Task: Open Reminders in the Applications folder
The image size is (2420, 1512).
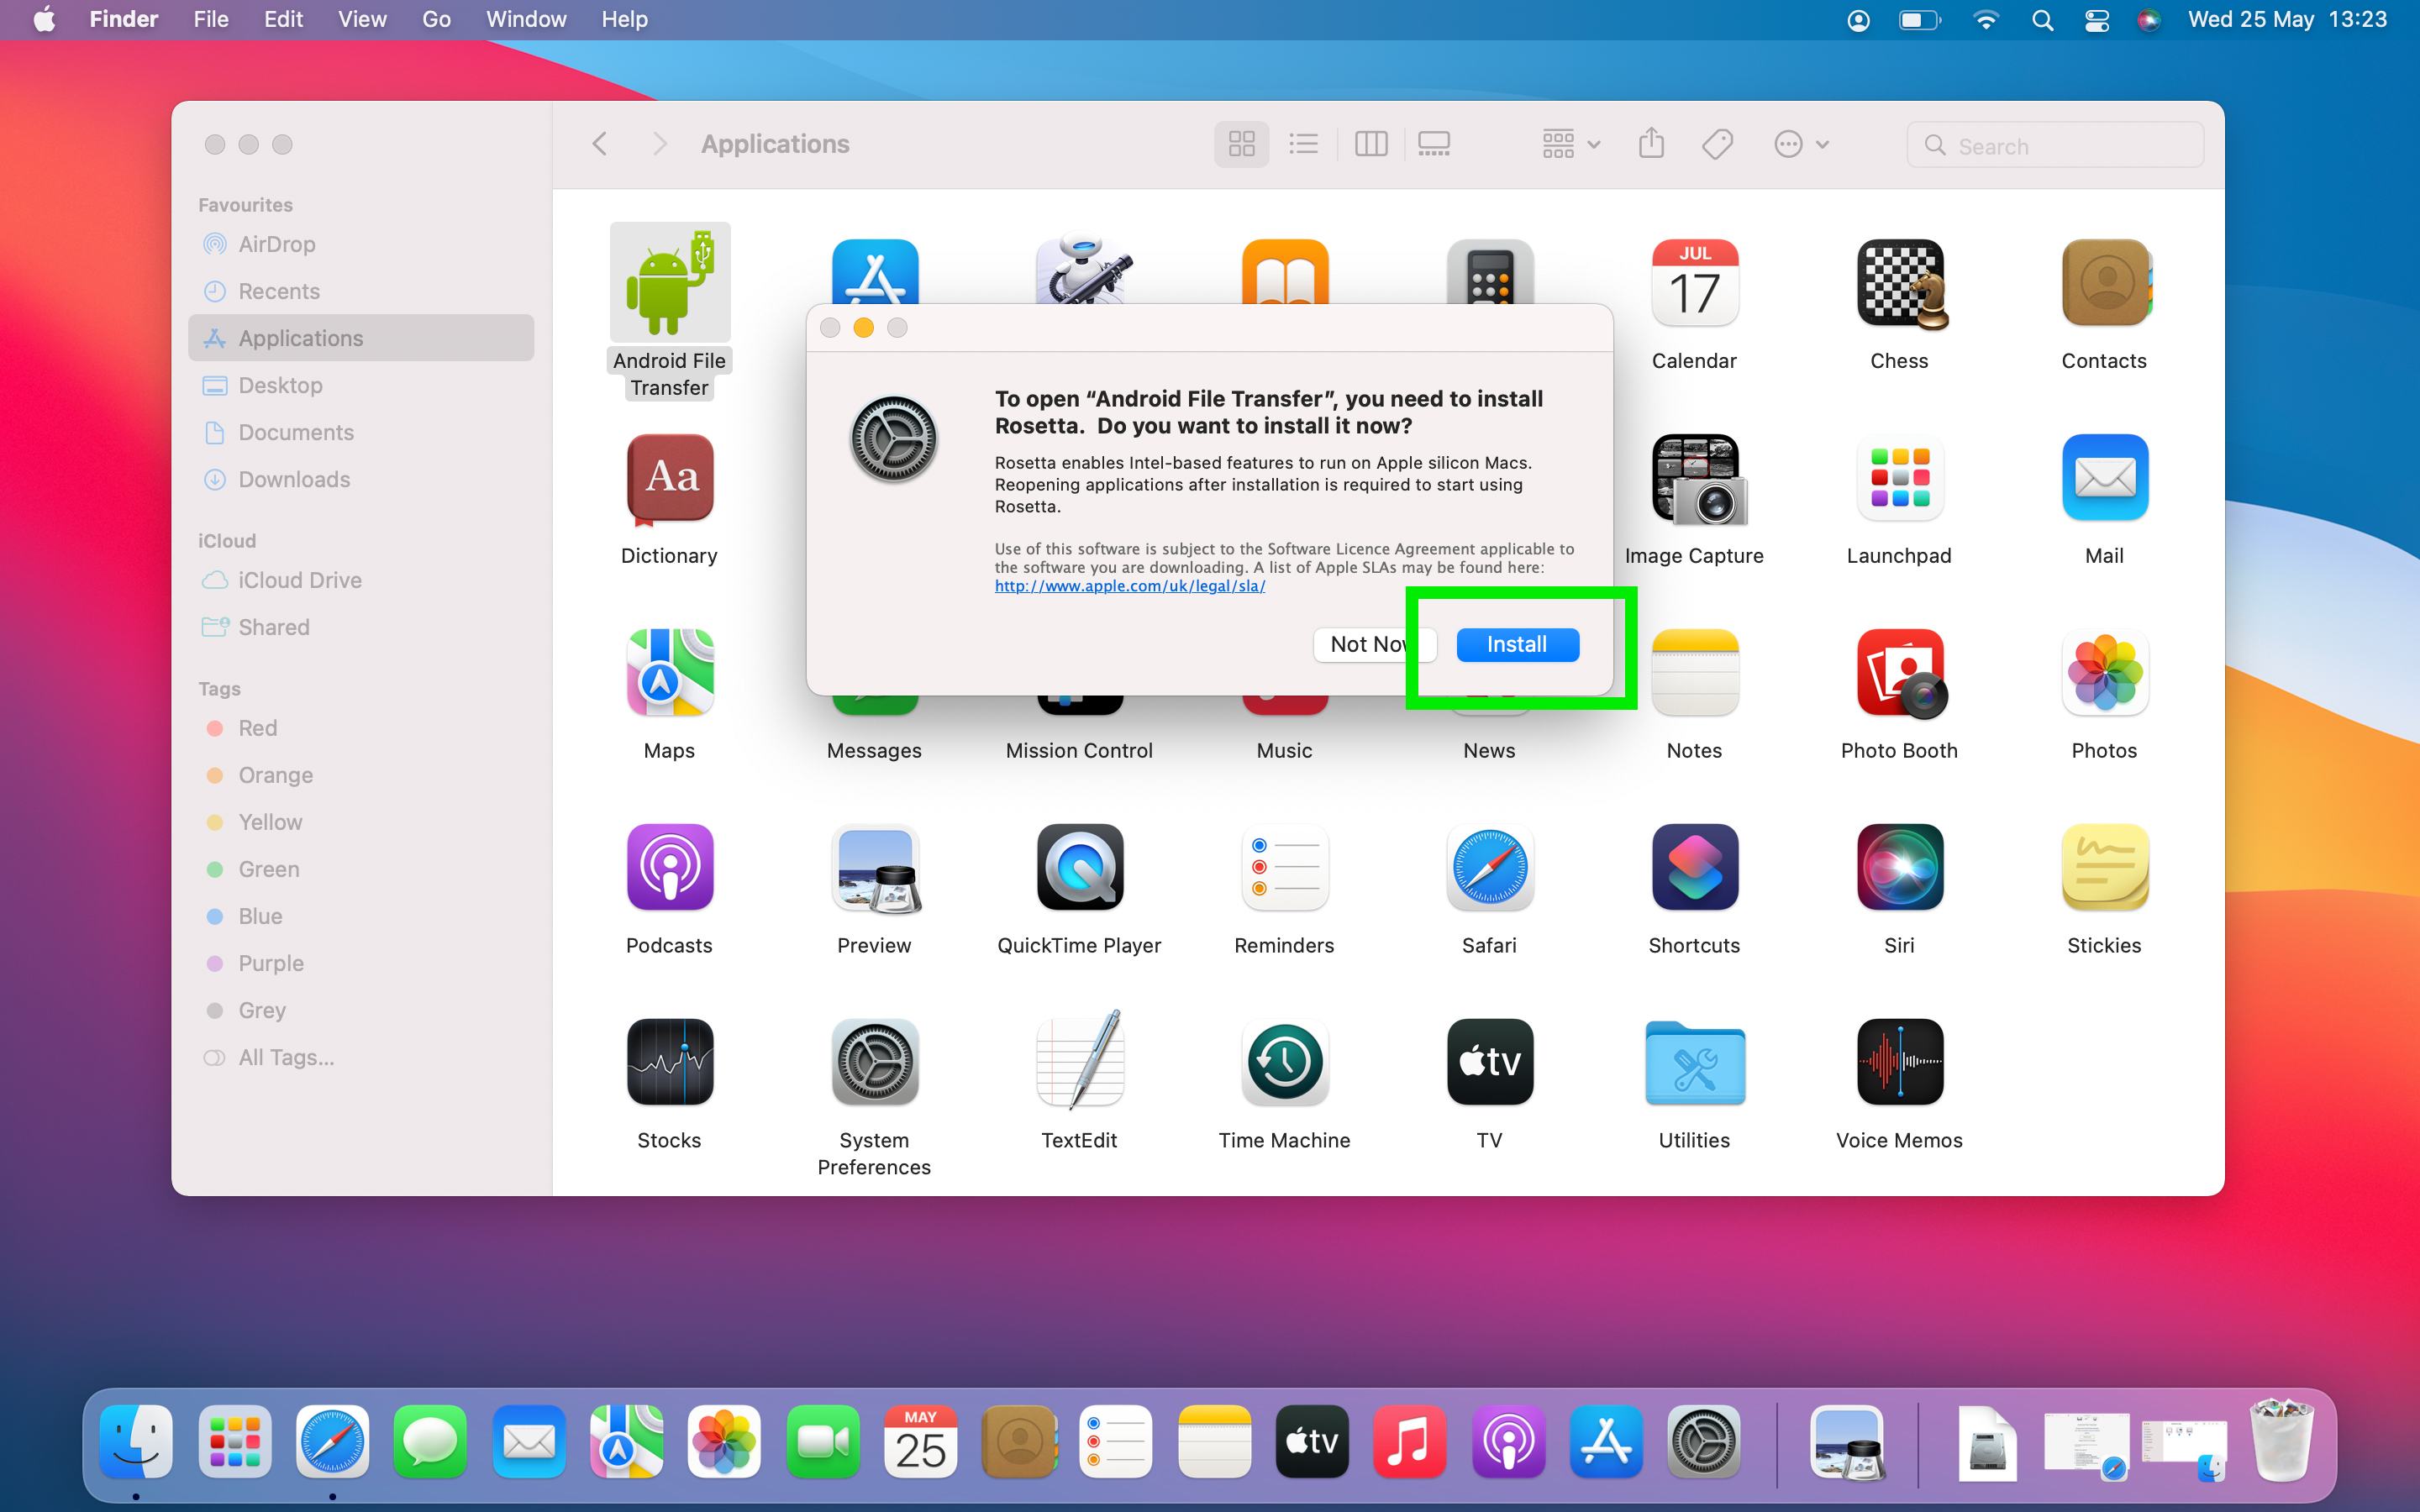Action: [x=1284, y=867]
